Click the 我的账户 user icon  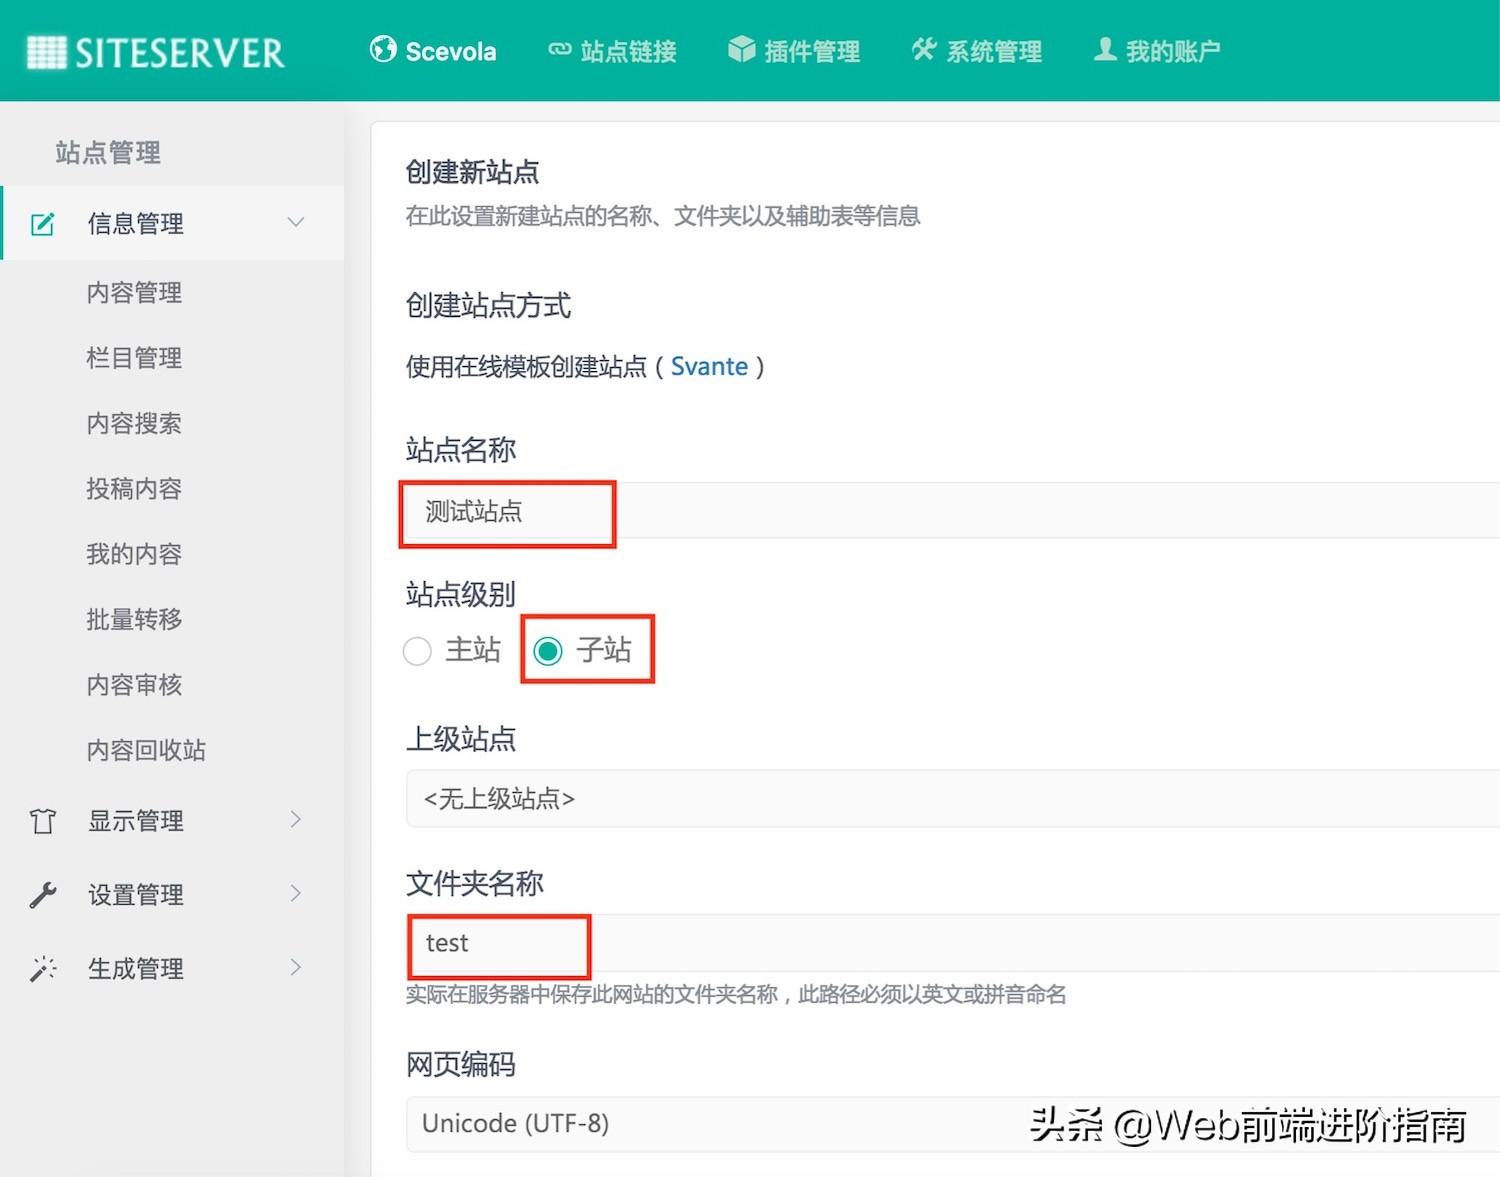coord(1104,48)
